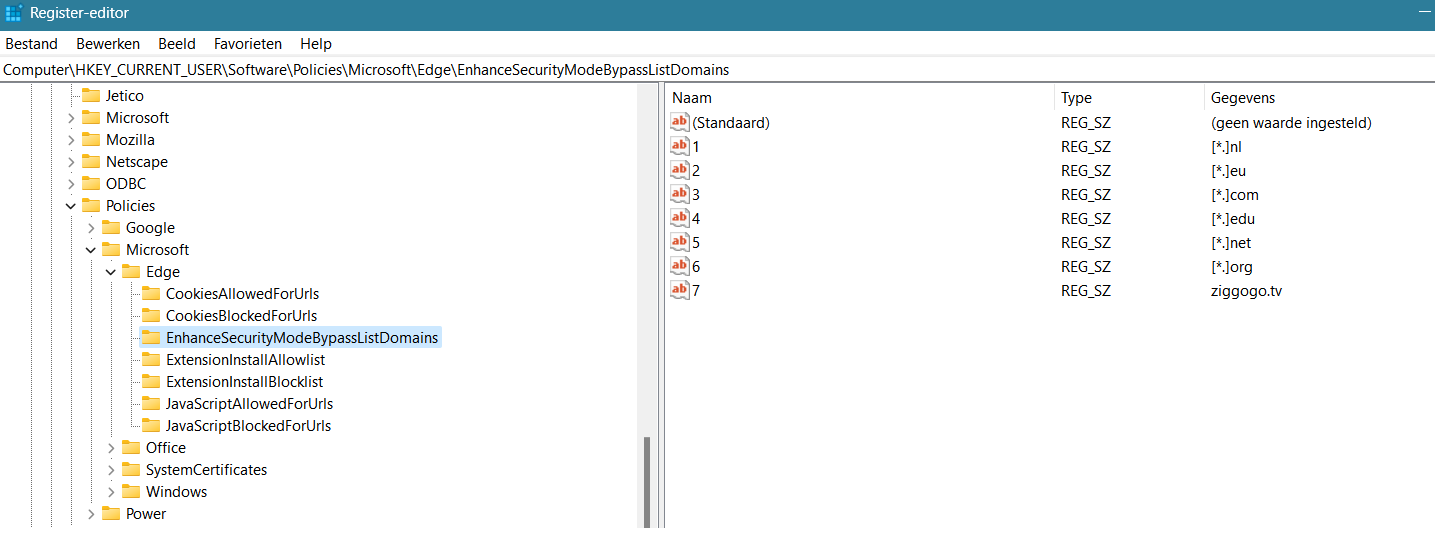Click the registry path address bar

click(717, 70)
